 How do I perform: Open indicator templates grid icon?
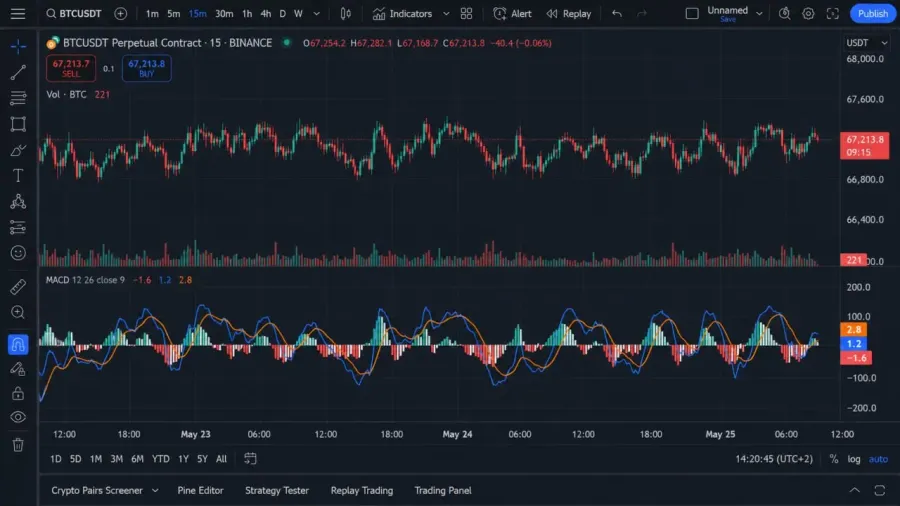pyautogui.click(x=467, y=13)
